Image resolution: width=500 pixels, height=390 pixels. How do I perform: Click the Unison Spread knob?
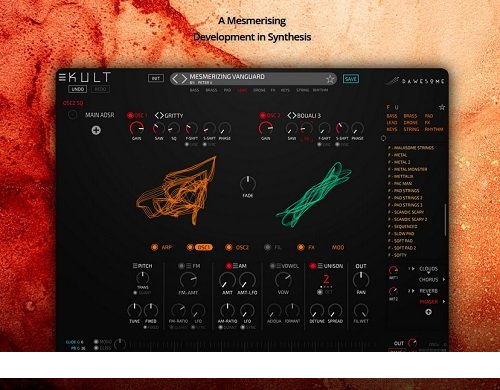[335, 310]
